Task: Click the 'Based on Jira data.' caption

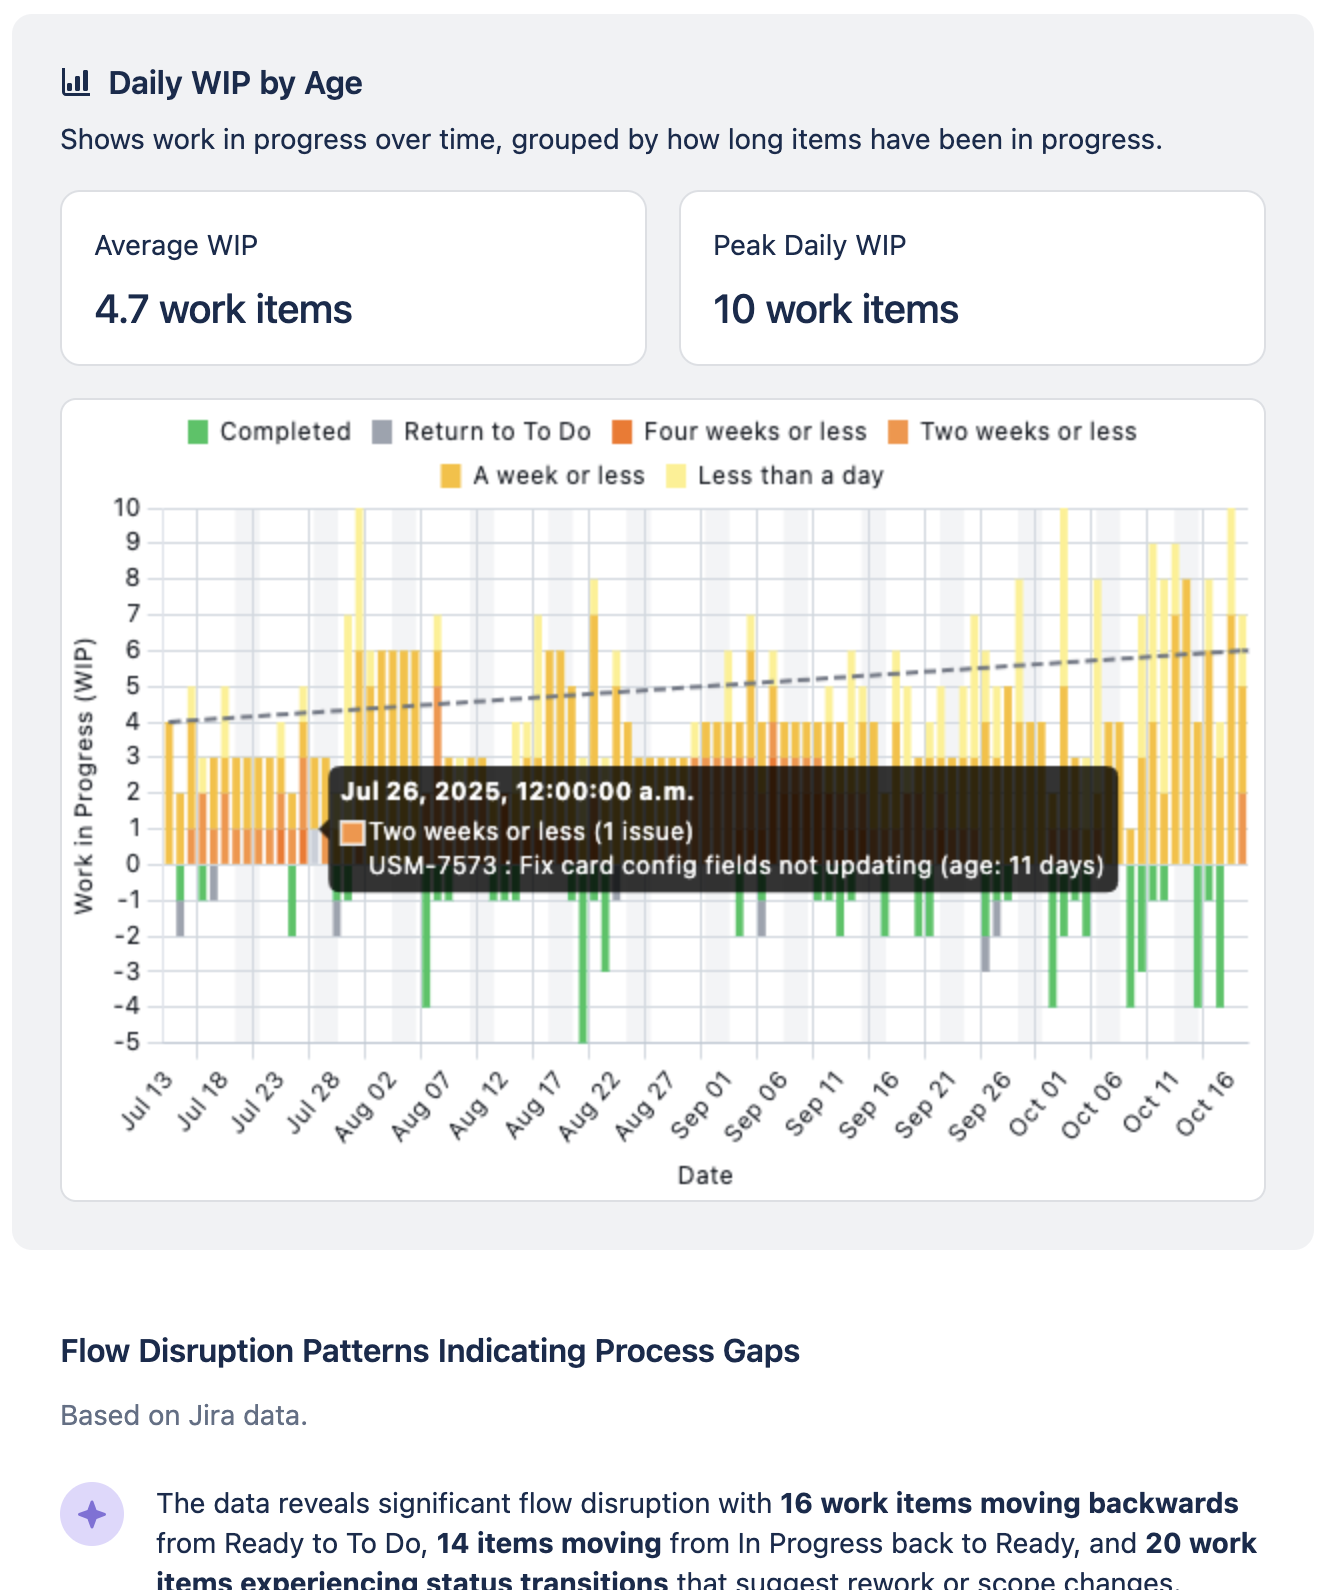Action: (x=184, y=1415)
